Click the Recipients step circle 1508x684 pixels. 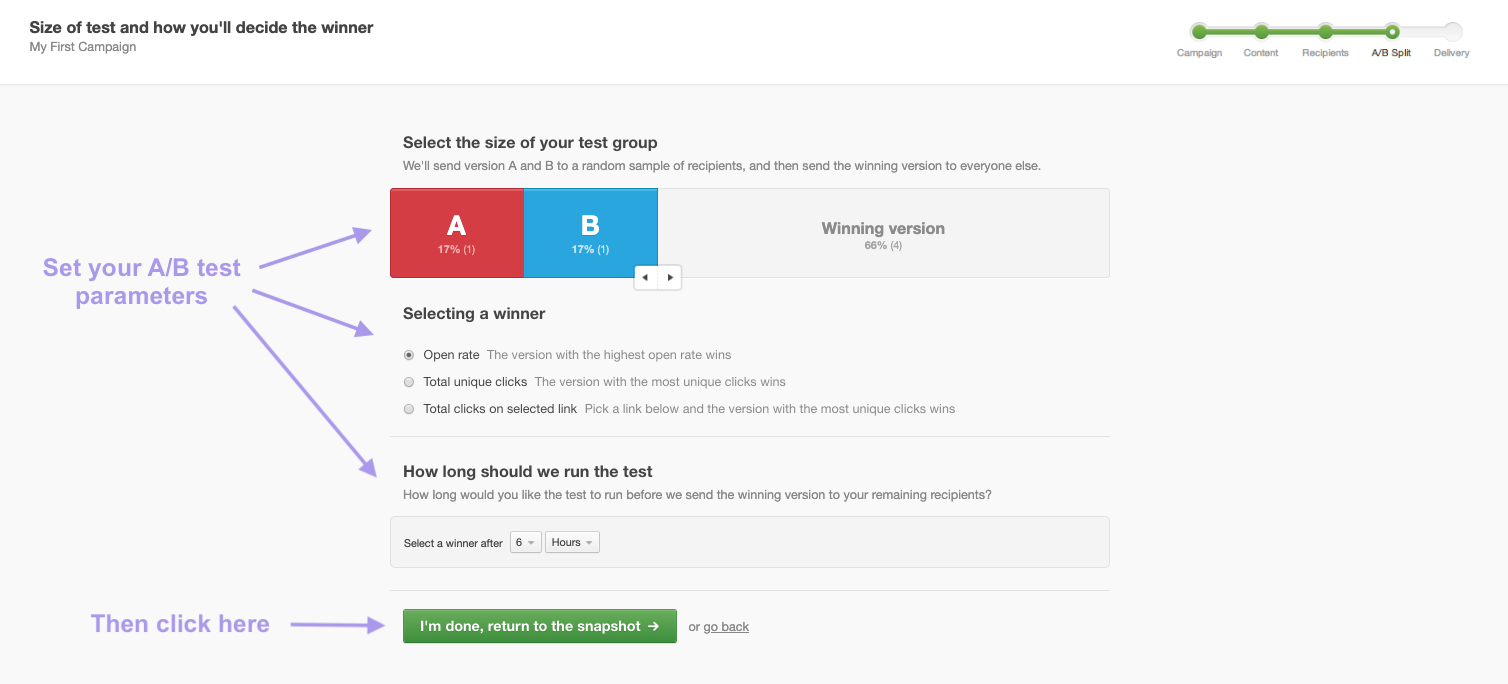1326,31
